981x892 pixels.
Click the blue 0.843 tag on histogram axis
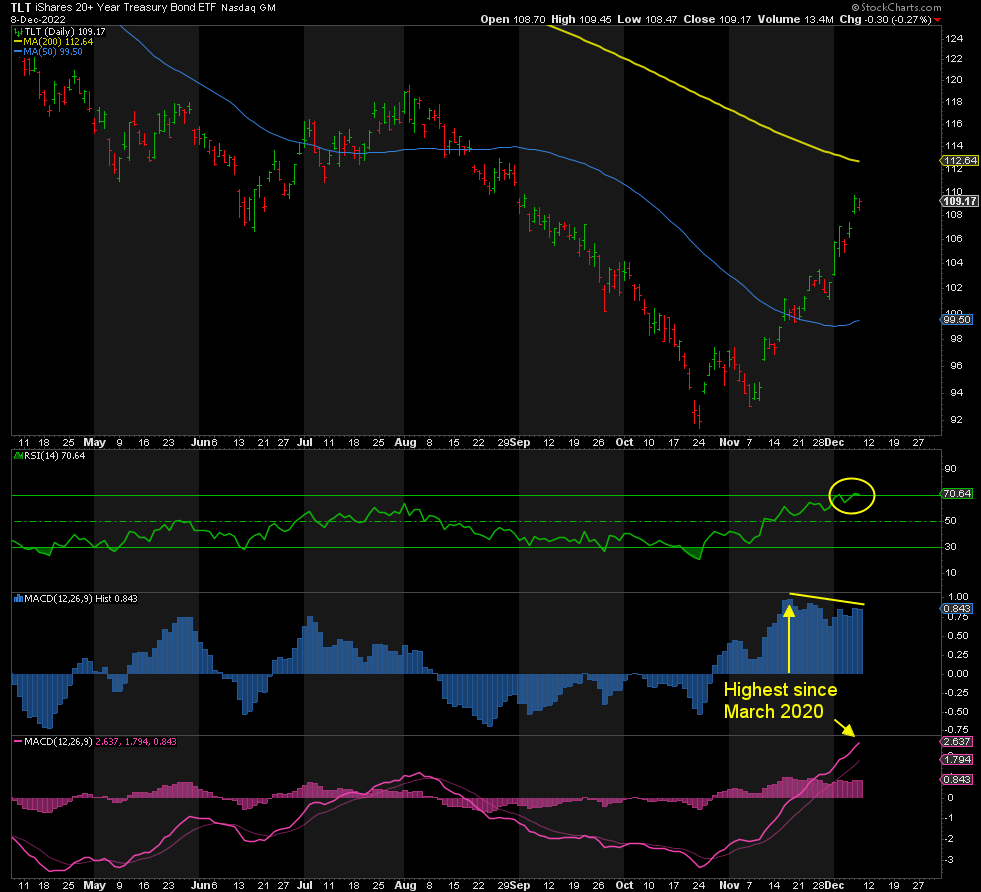[x=957, y=609]
